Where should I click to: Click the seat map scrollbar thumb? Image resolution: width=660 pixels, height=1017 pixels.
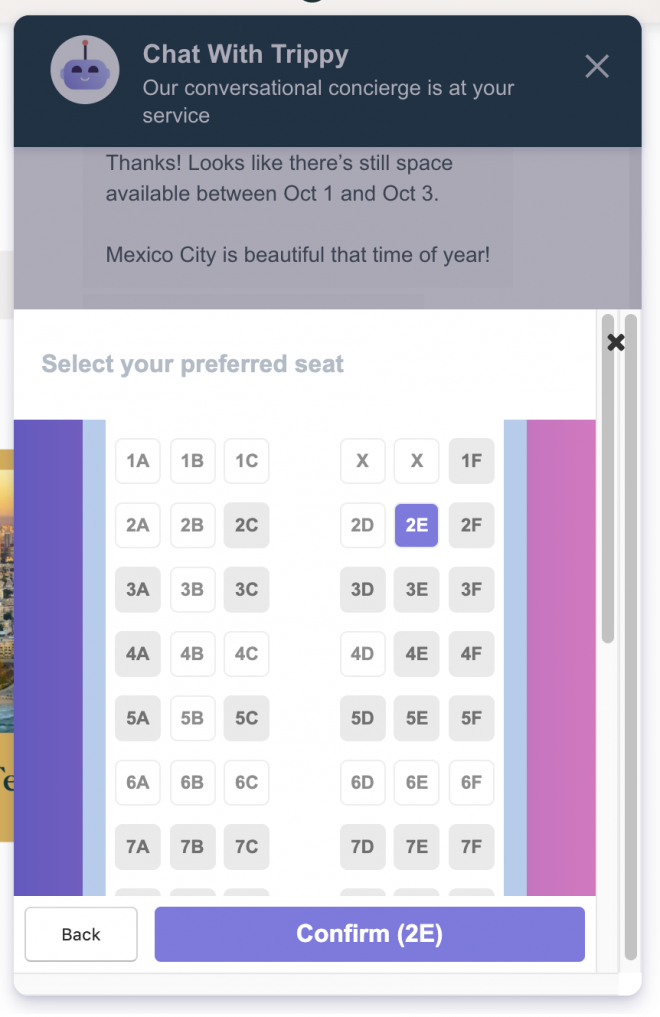click(607, 479)
